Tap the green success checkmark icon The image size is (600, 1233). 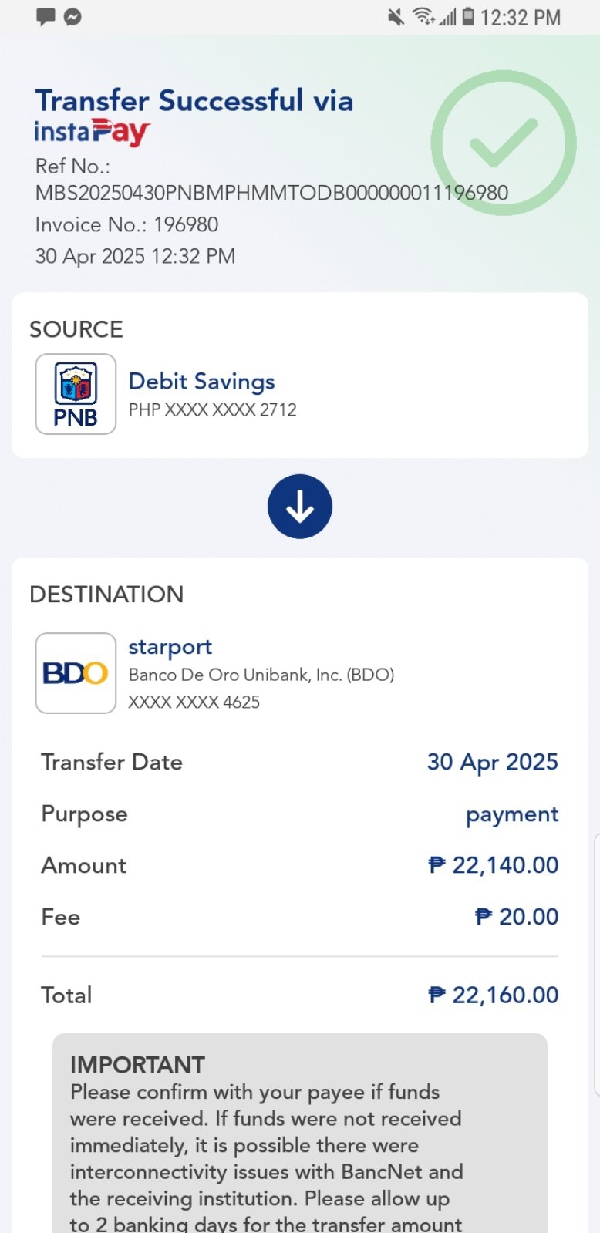pos(504,144)
